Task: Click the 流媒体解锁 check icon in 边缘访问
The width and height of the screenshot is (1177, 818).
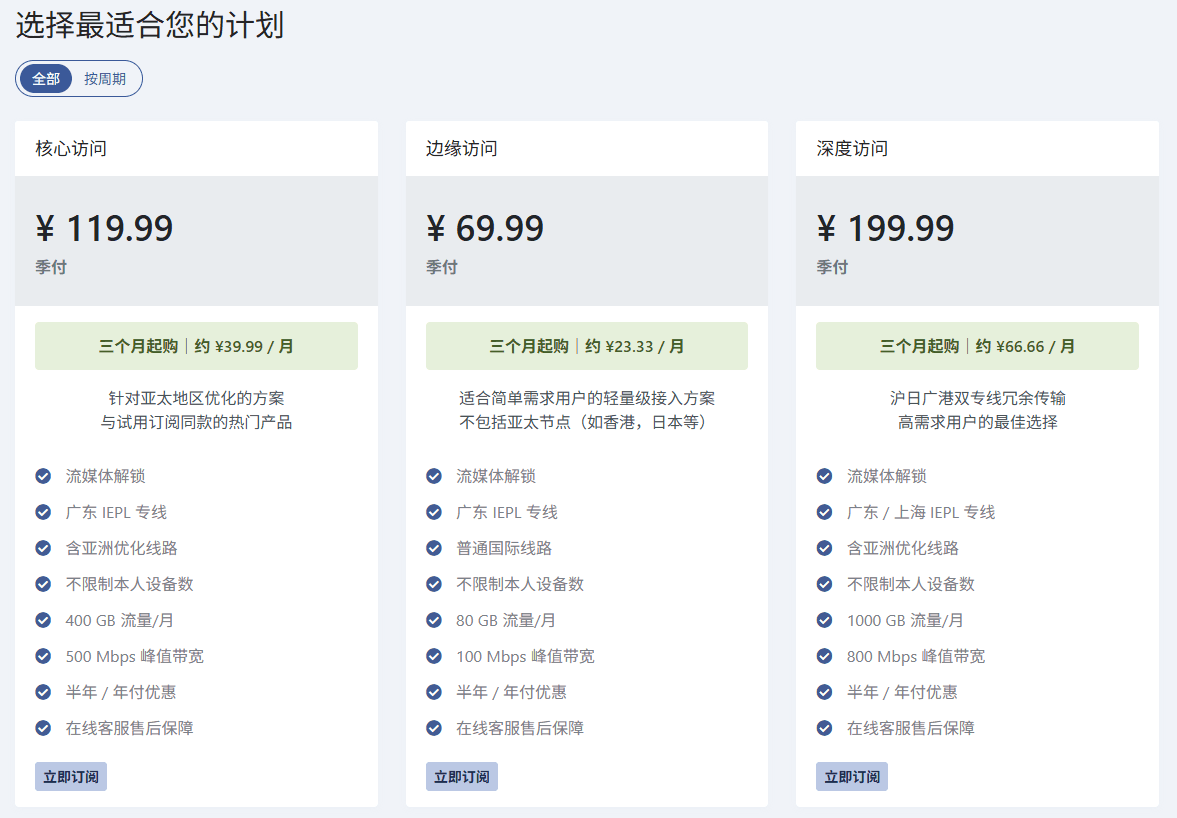Action: (x=434, y=476)
